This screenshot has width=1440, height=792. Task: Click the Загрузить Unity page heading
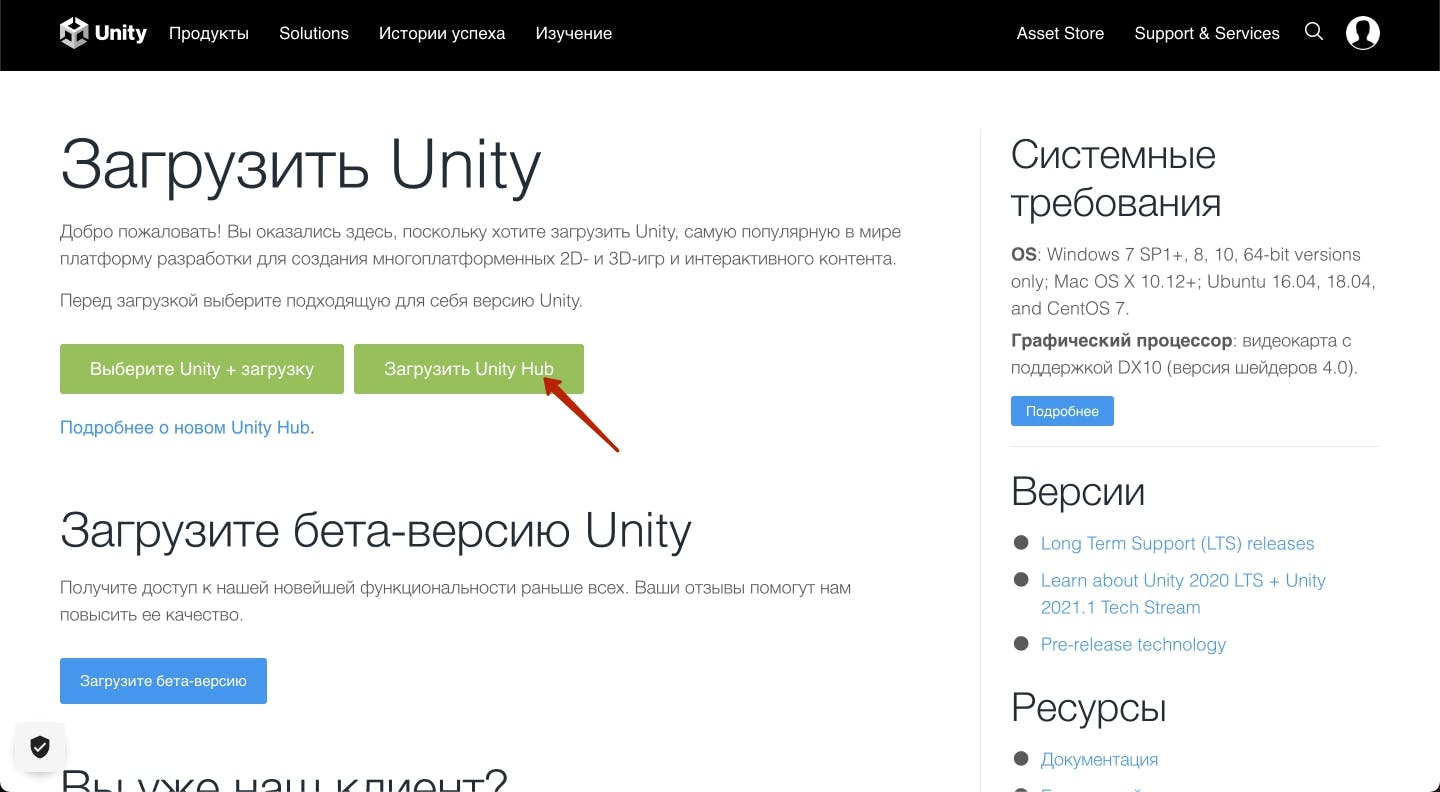coord(301,165)
